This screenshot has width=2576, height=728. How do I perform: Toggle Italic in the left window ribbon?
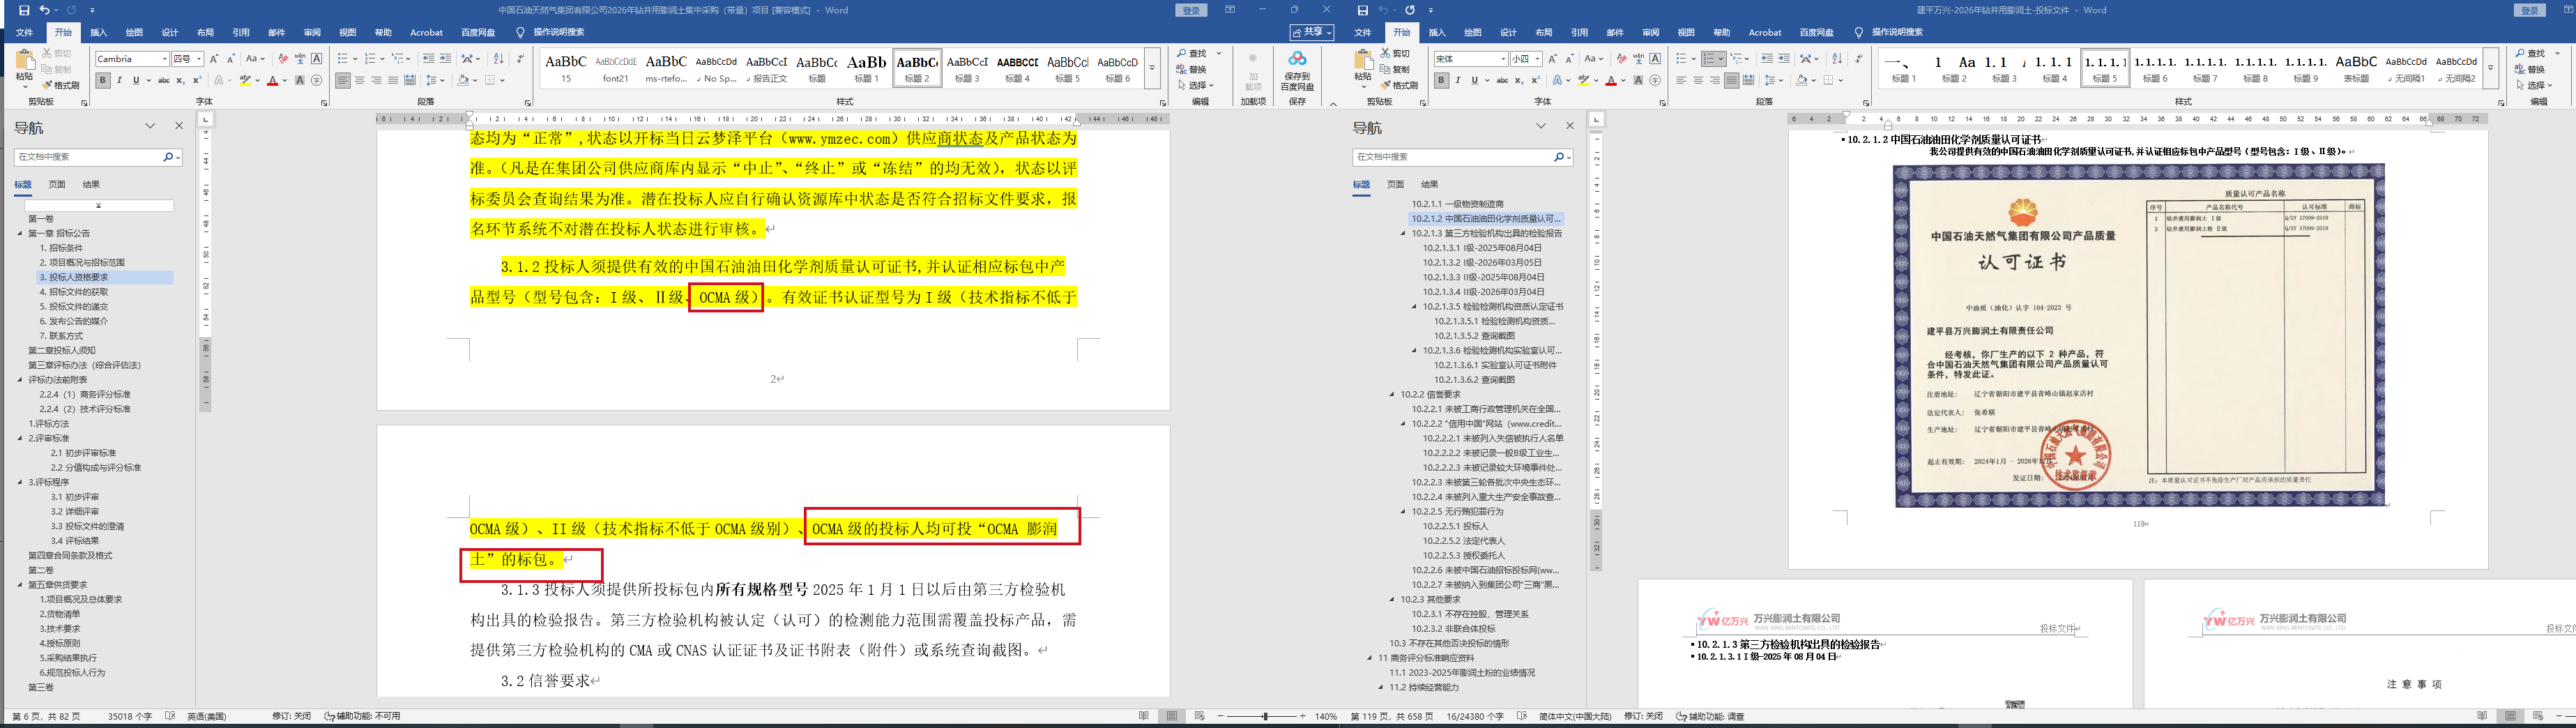(x=119, y=80)
